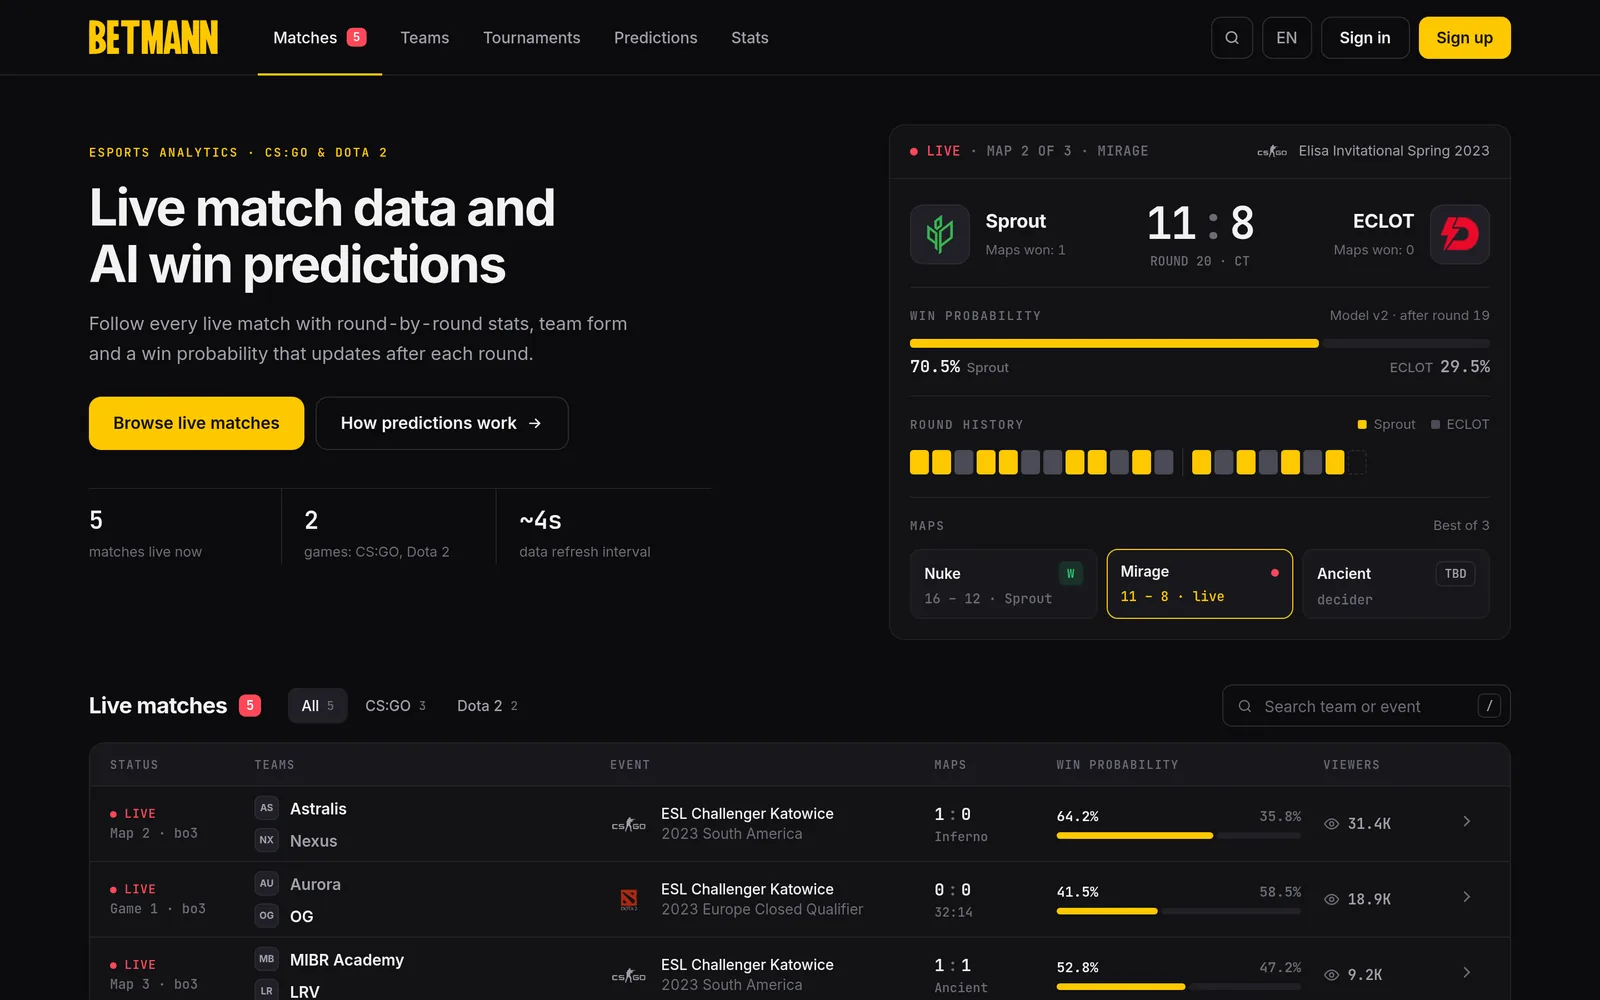Click the LRV team name
Screen dimensions: 1600x1000
305,992
